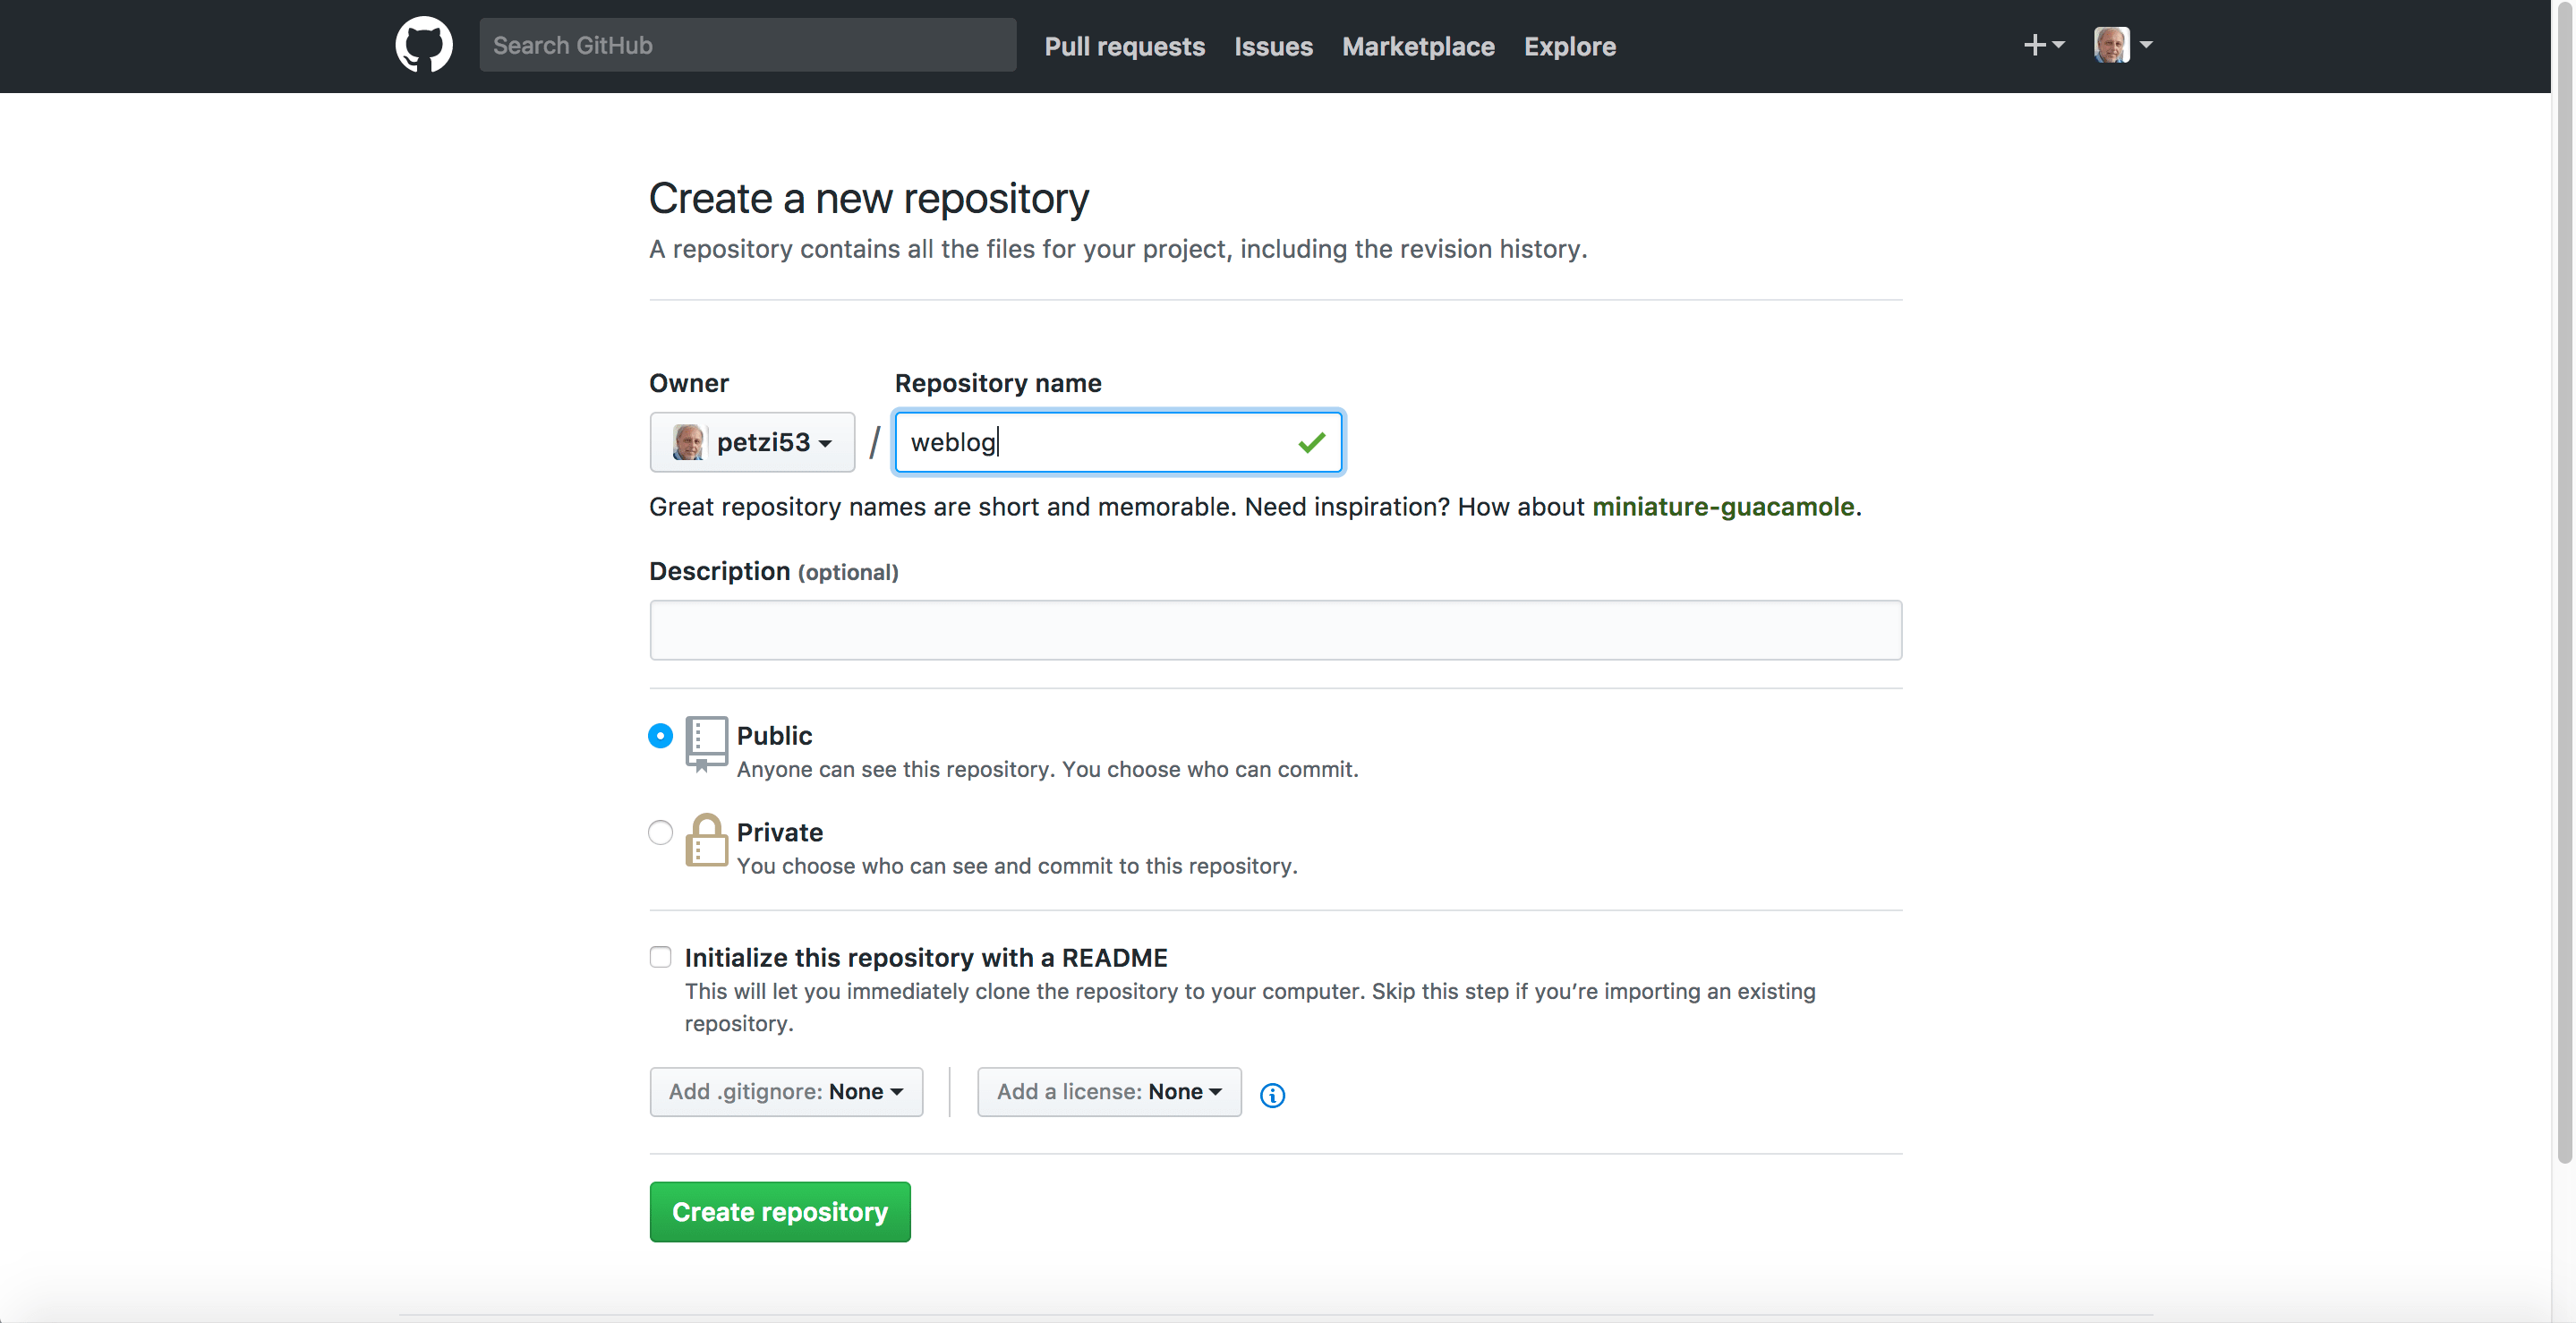
Task: Expand the Add .gitignore dropdown
Action: point(786,1092)
